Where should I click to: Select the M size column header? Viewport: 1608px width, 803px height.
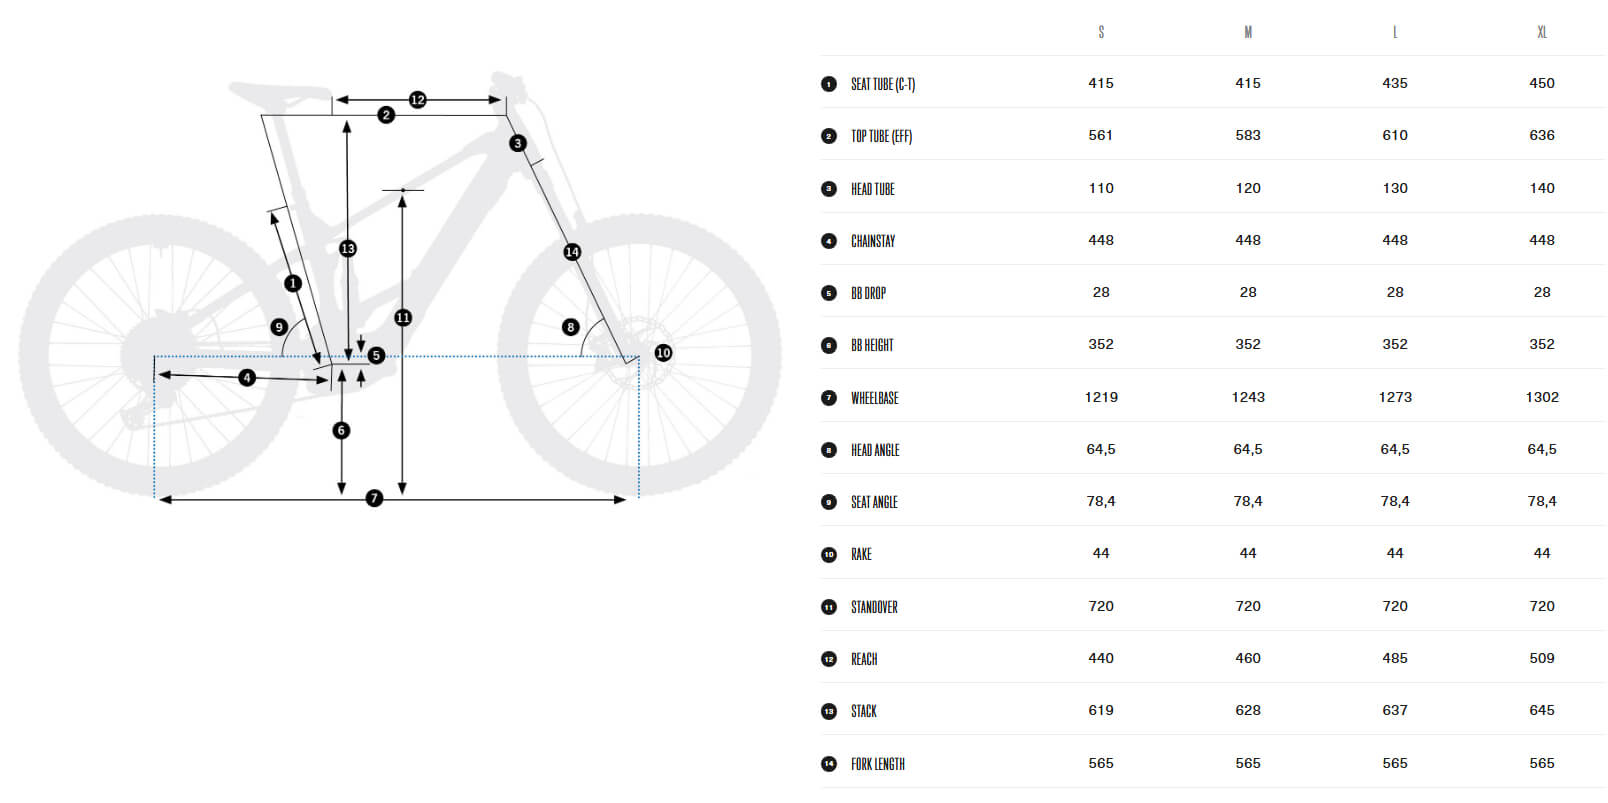pyautogui.click(x=1248, y=32)
